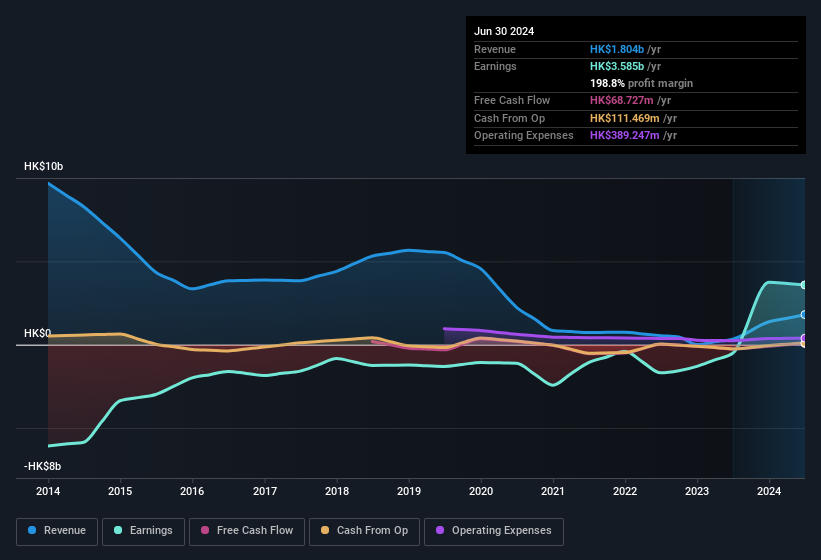Click the HK$10b y-axis label
Viewport: 821px width, 560px height.
[x=43, y=167]
